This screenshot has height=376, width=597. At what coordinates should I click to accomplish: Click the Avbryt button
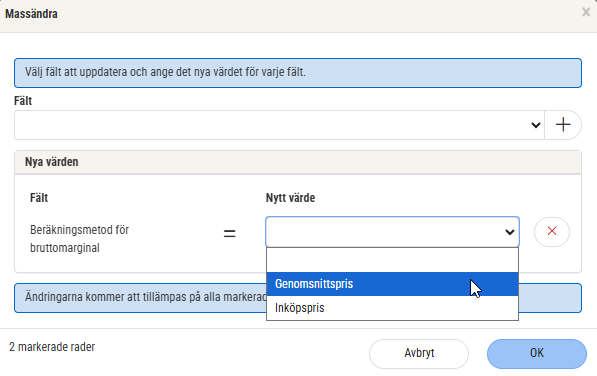[x=419, y=354]
